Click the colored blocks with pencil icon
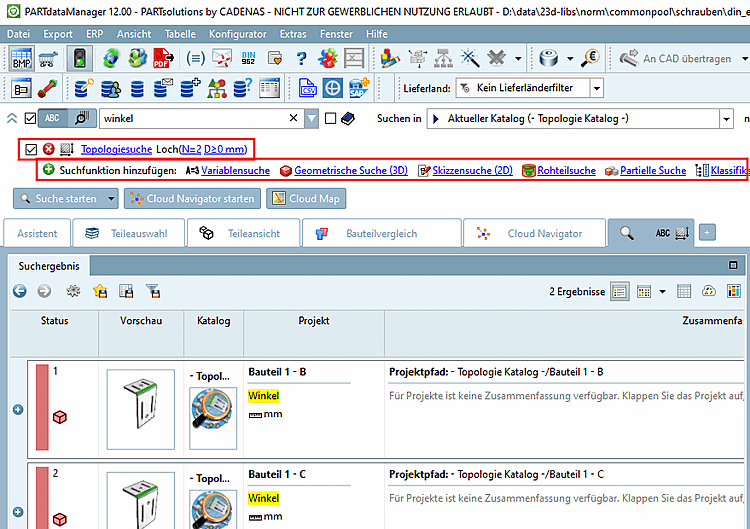Viewport: 750px width, 529px height. tap(390, 58)
